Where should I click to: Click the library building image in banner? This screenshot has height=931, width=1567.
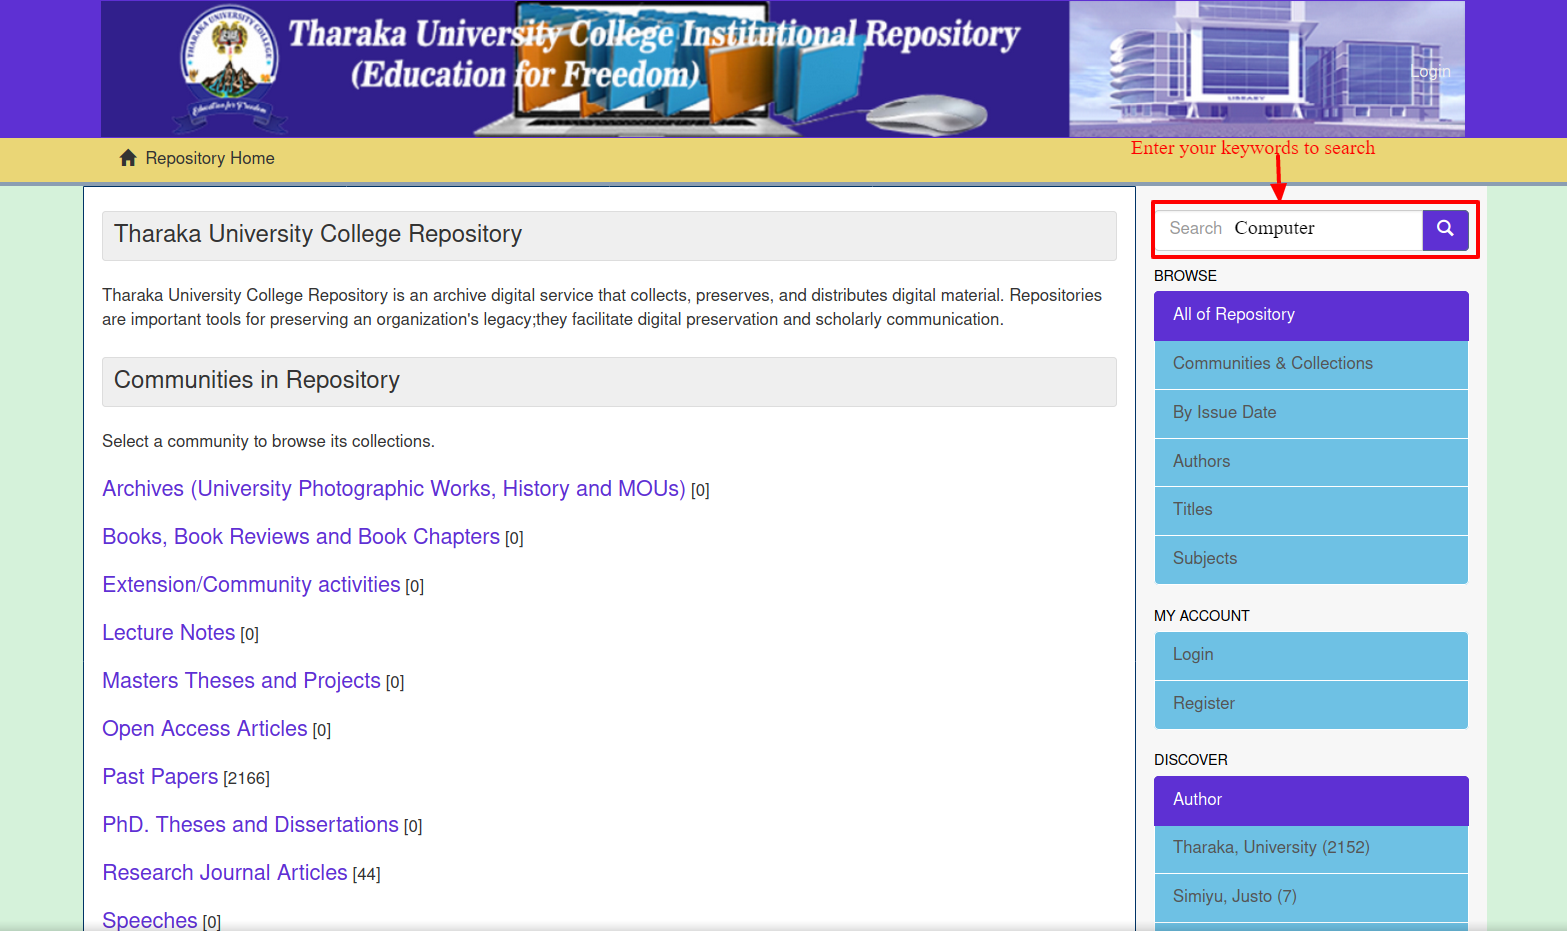point(1267,69)
